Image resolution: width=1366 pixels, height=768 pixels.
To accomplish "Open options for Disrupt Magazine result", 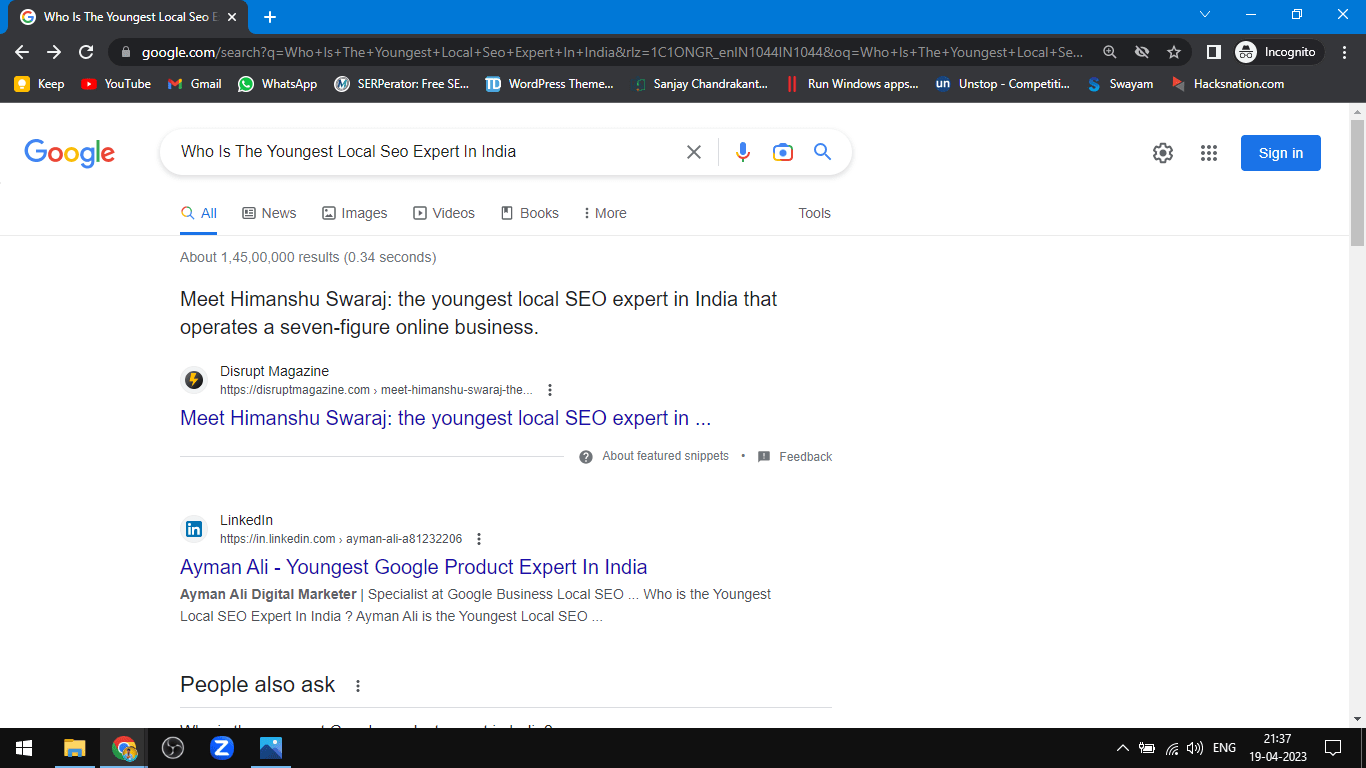I will tap(549, 390).
